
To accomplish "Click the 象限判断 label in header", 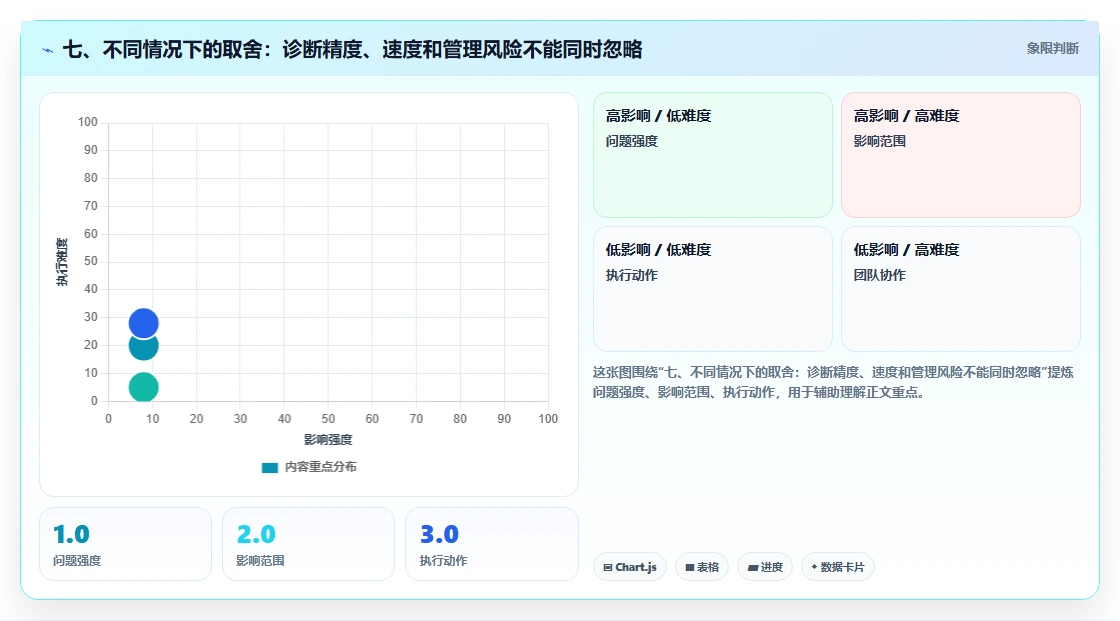I will (x=1052, y=49).
